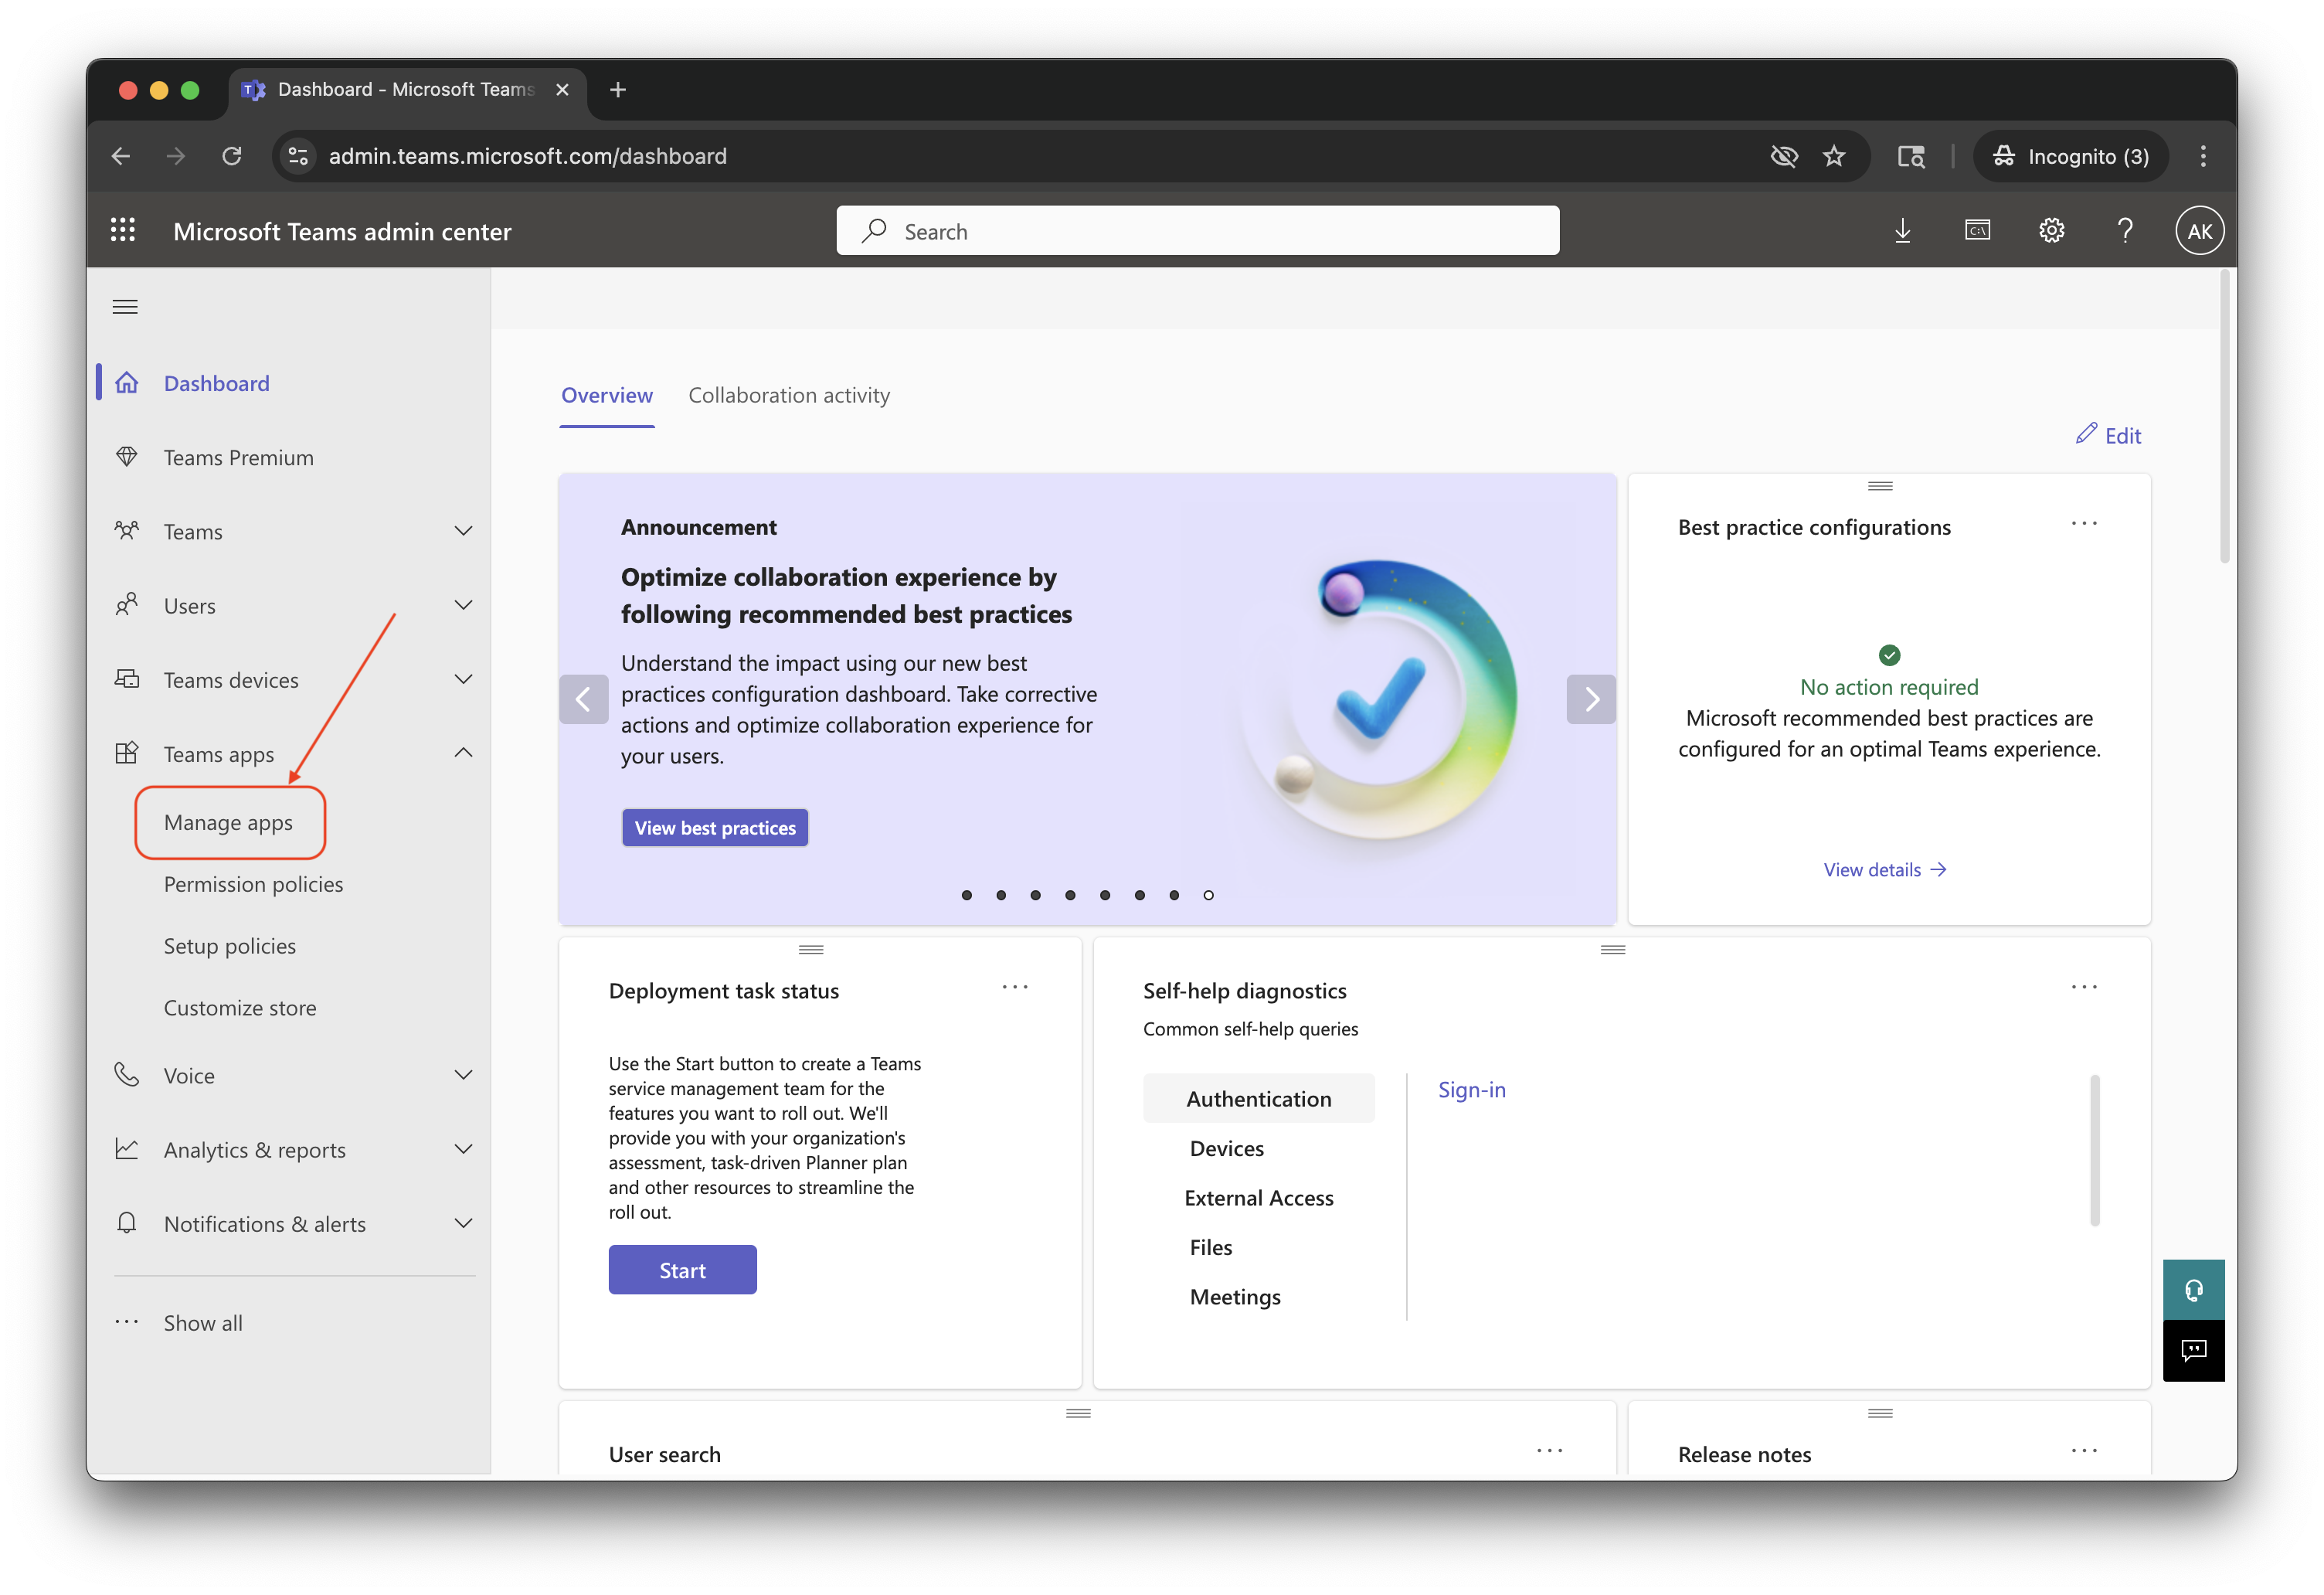This screenshot has height=1595, width=2324.
Task: Open Manage apps in sidebar
Action: 228,822
